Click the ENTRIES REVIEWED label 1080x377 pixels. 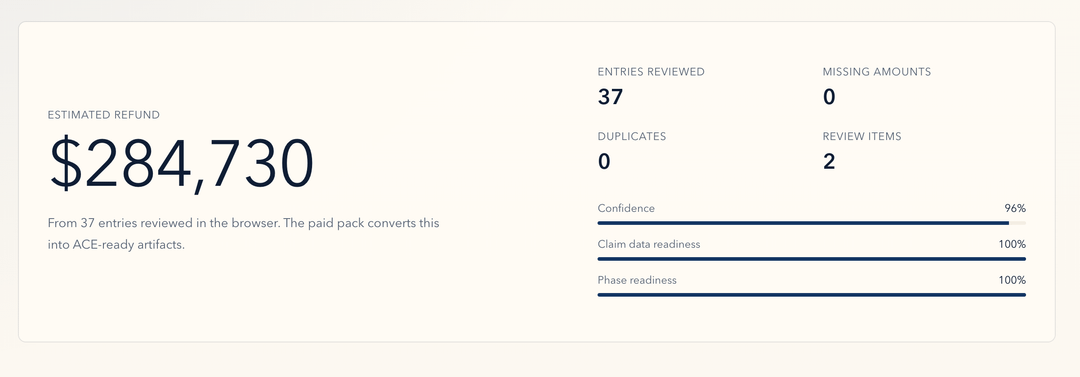tap(651, 72)
